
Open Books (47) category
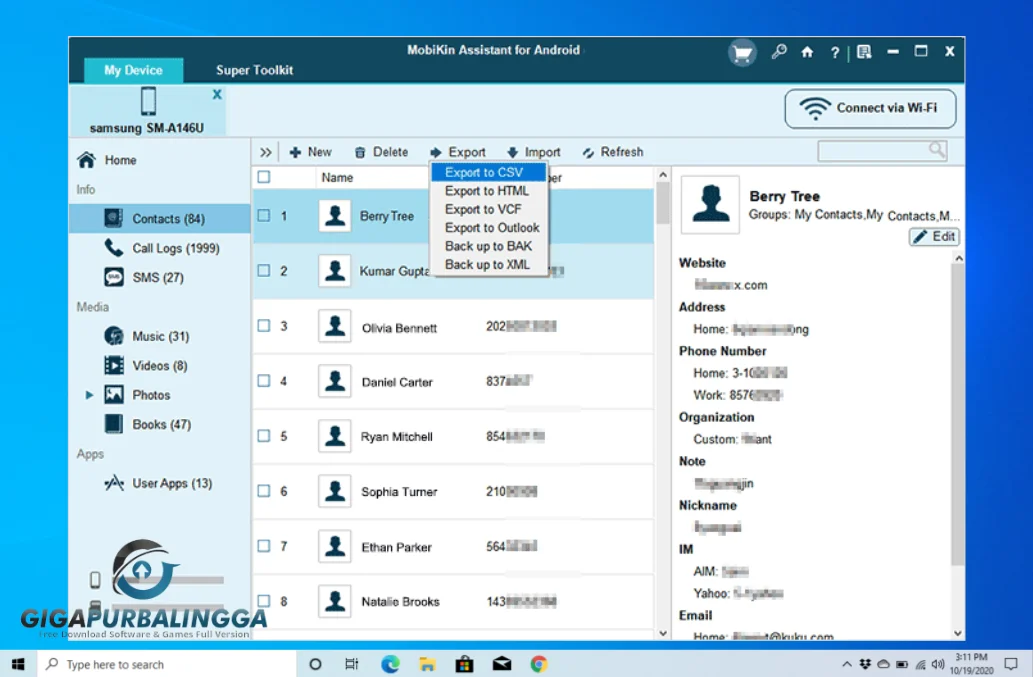point(148,425)
